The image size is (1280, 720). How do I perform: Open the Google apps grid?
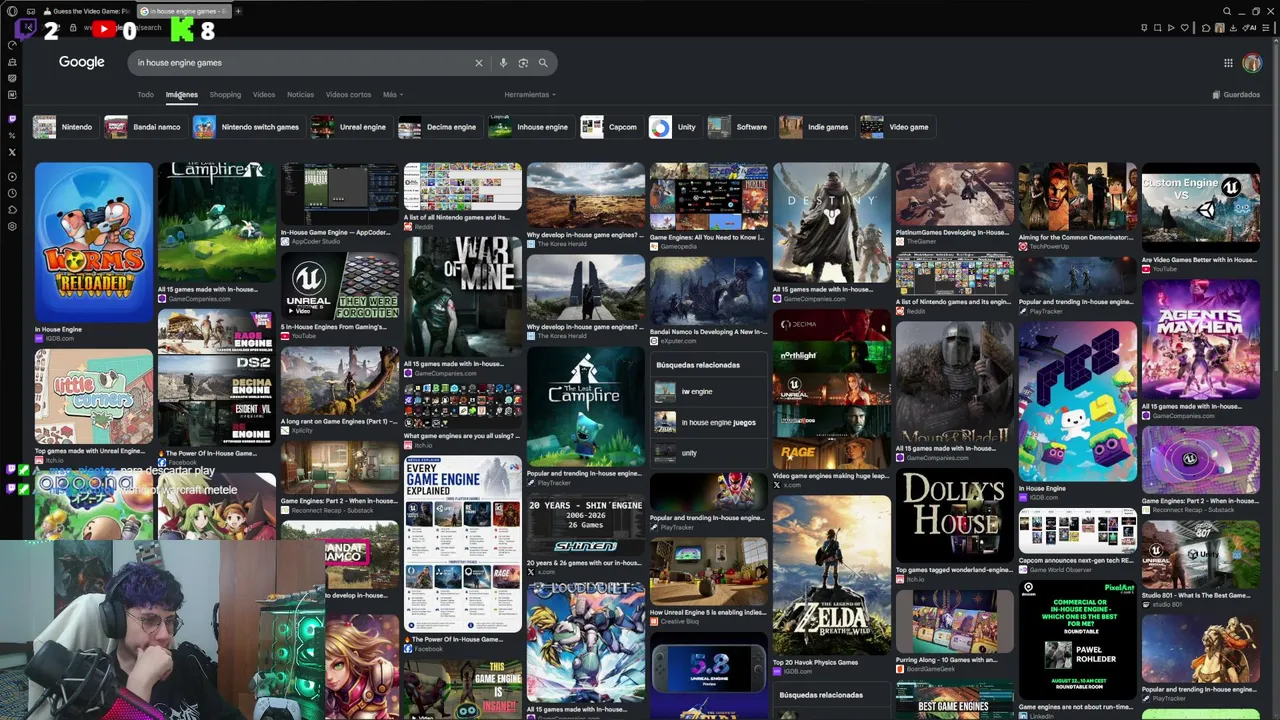1228,63
